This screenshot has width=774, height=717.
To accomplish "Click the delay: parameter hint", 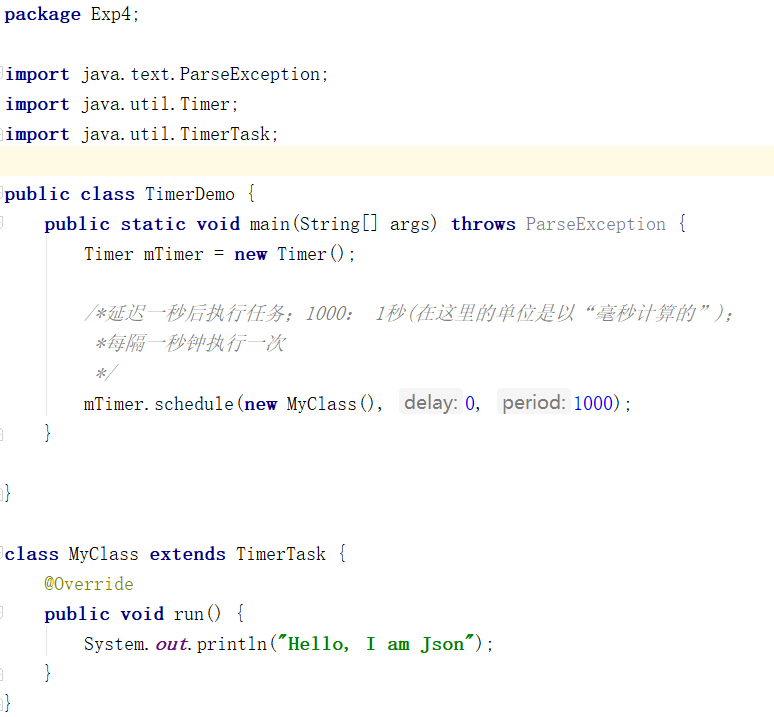I will pos(430,403).
